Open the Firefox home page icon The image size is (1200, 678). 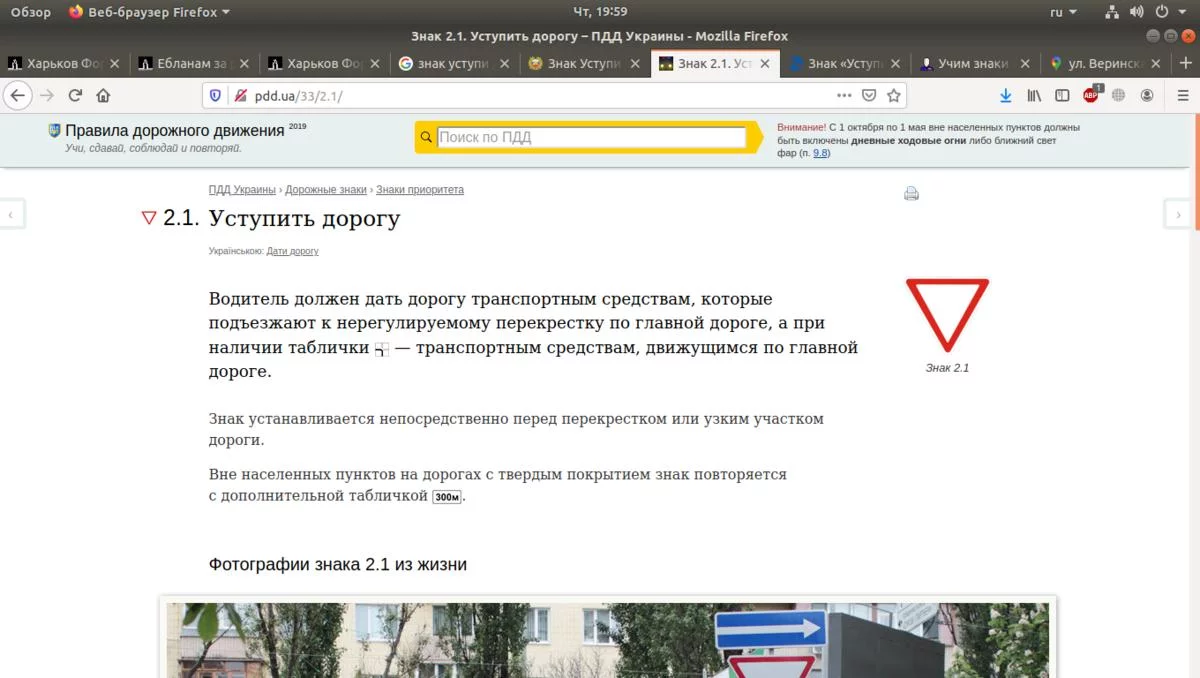point(103,96)
